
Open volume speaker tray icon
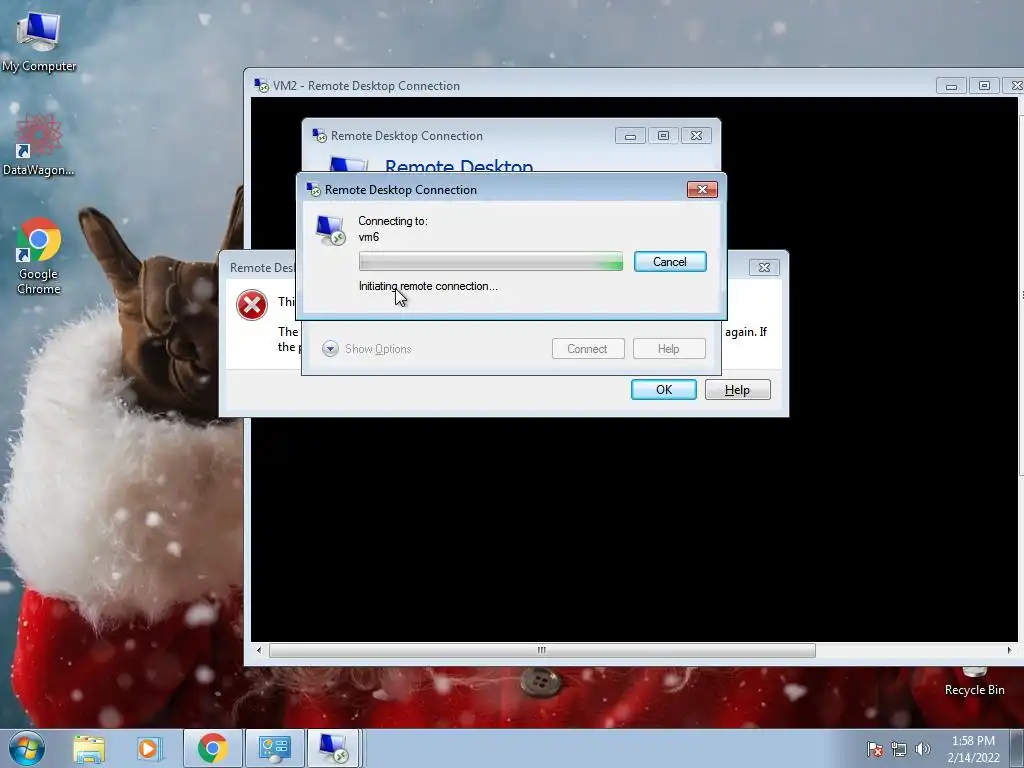point(923,749)
